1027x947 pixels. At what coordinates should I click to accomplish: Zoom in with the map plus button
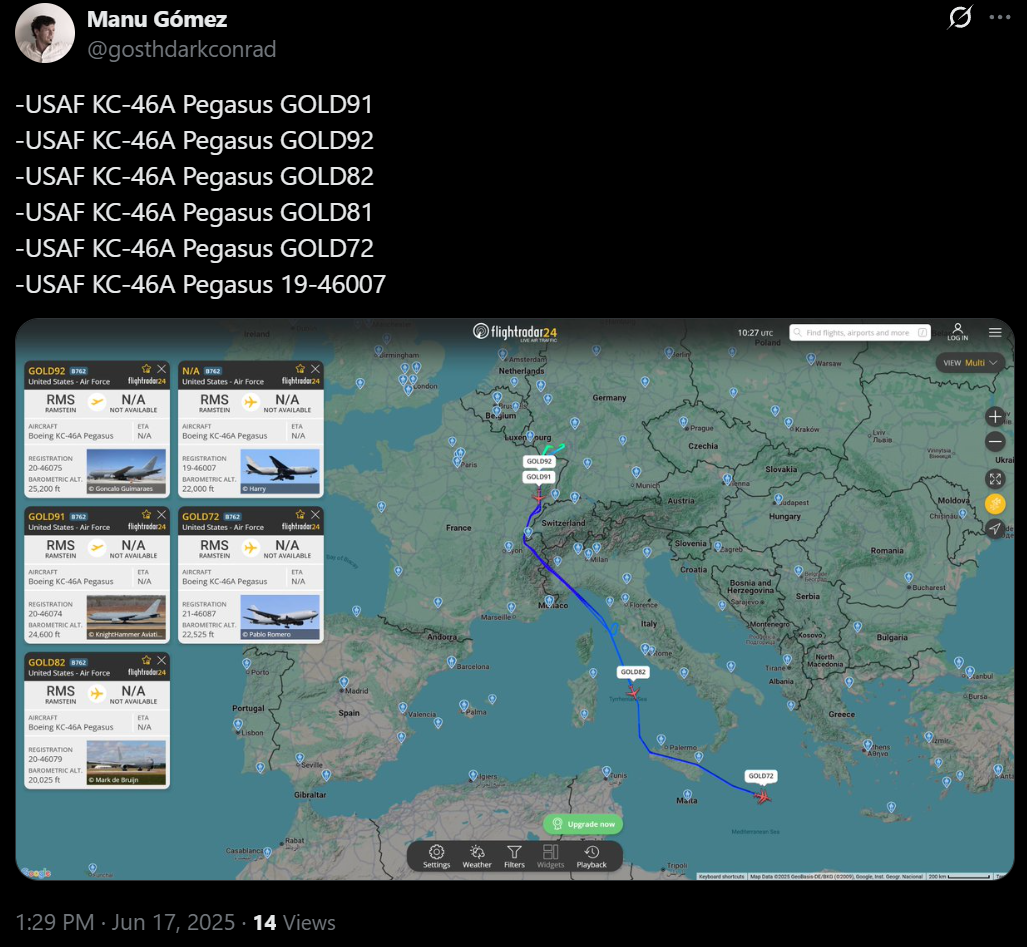pos(995,417)
